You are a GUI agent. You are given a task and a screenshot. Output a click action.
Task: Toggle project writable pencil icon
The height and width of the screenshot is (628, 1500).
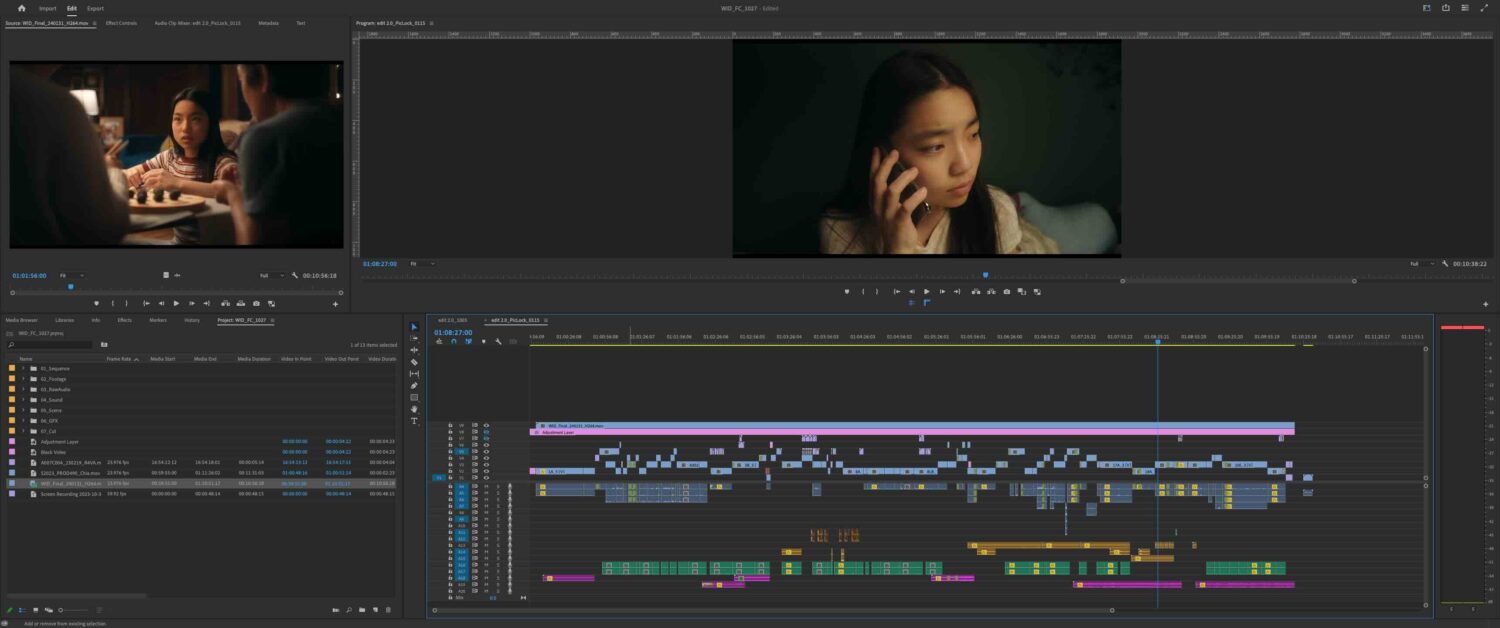tap(9, 610)
